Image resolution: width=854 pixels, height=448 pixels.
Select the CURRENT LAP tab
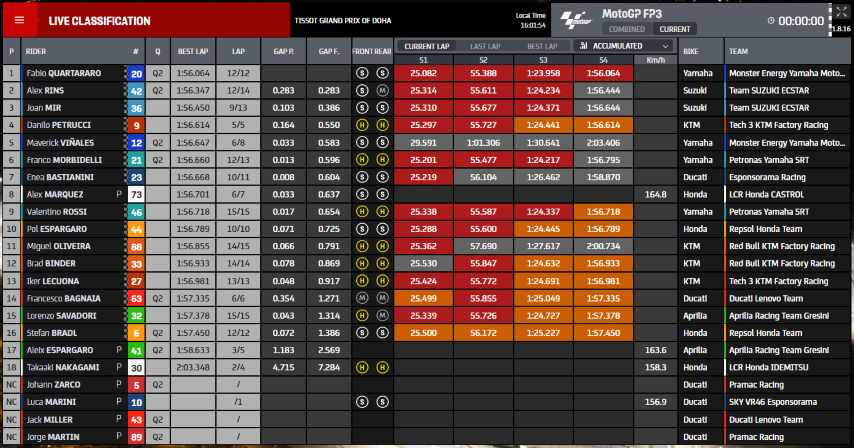426,46
